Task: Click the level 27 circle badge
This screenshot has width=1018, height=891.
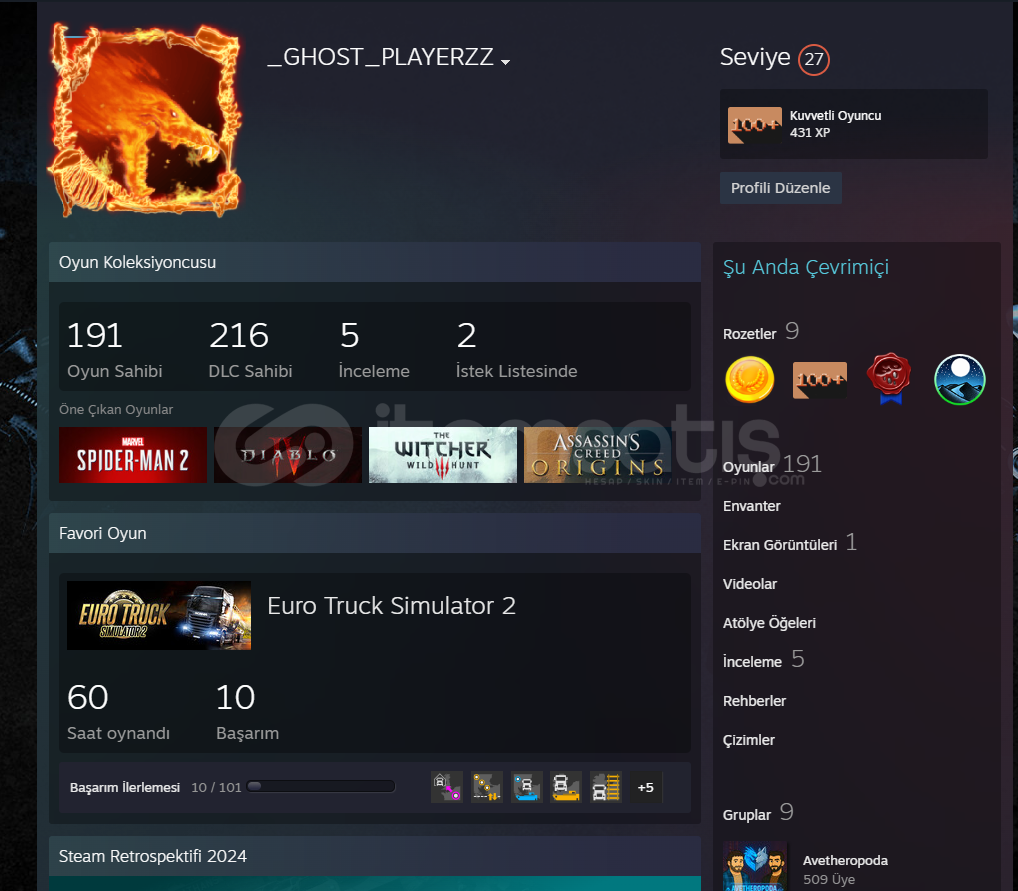Action: click(813, 60)
